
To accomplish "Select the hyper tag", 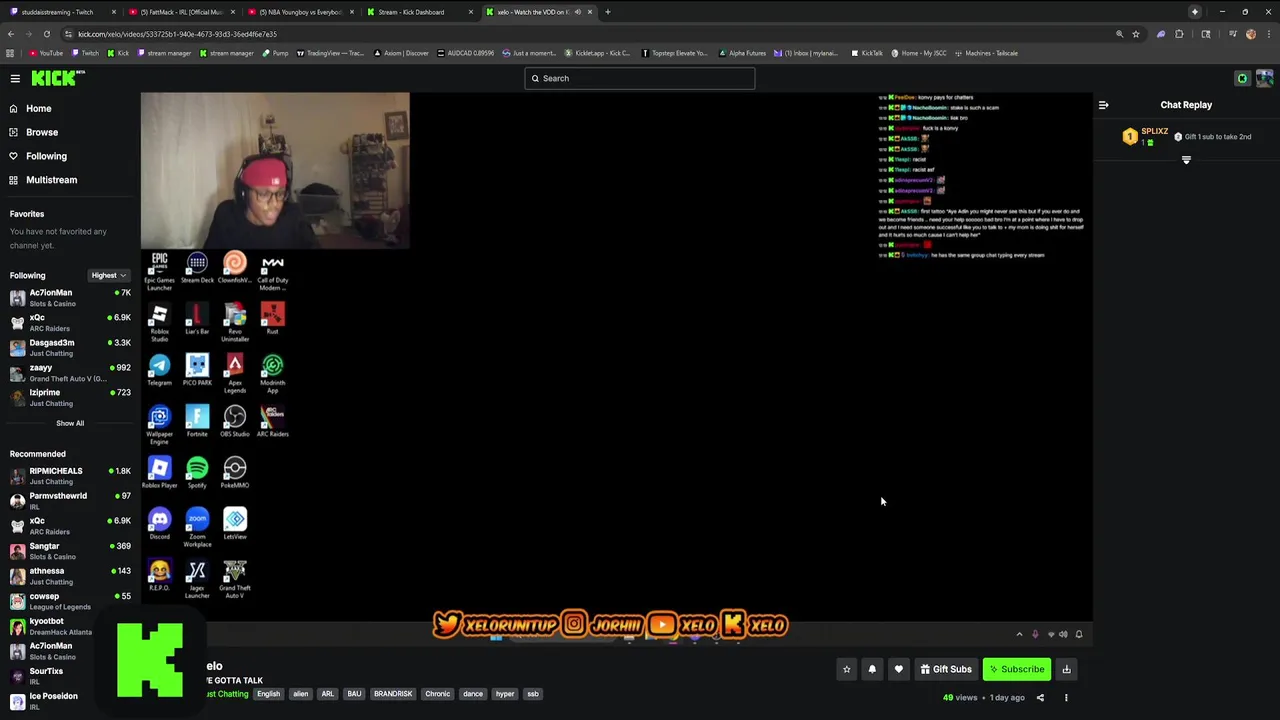I will point(505,694).
